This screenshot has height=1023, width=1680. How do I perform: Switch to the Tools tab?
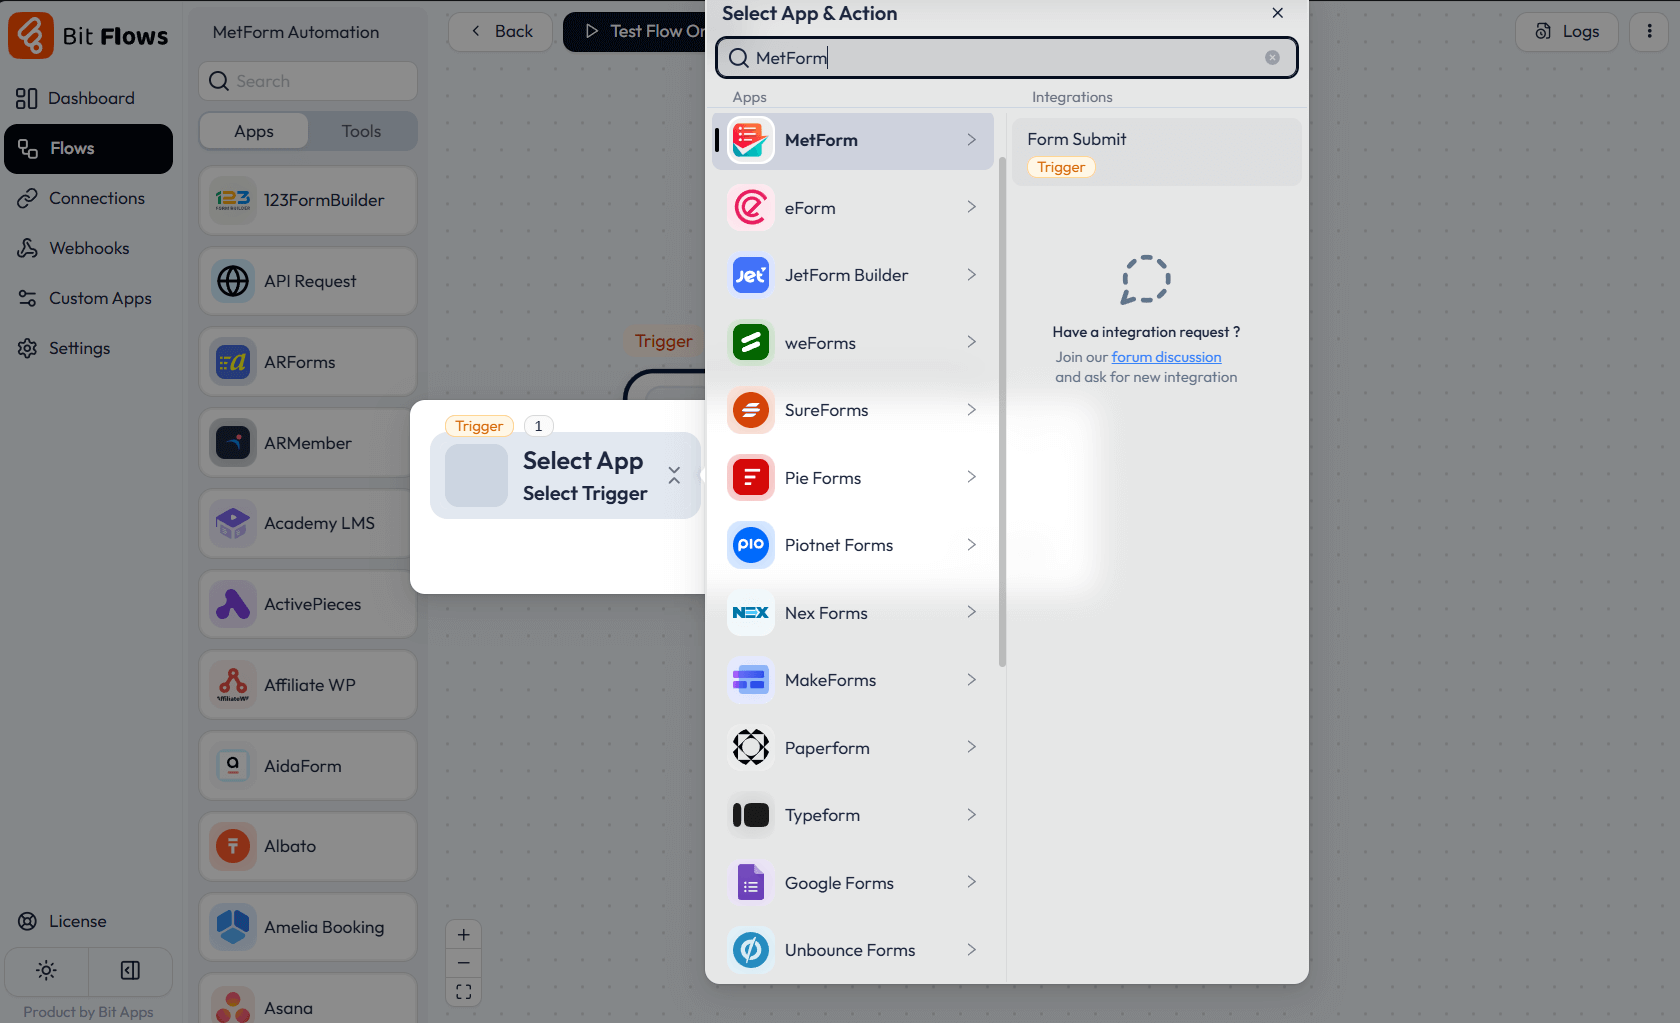[x=361, y=131]
